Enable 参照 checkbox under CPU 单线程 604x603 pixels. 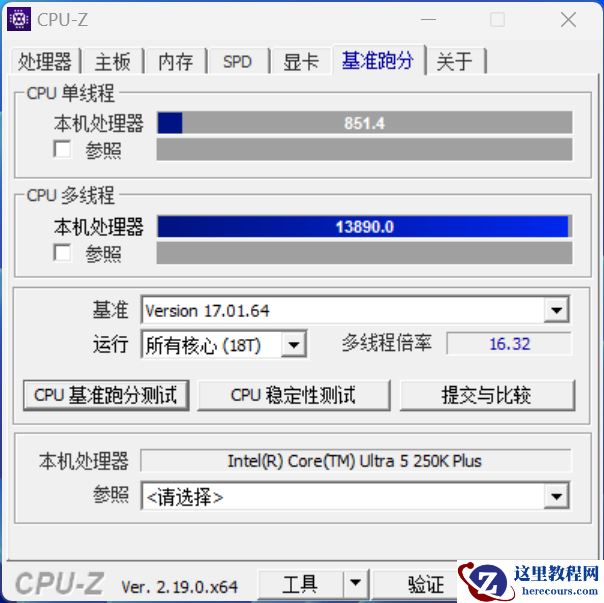pyautogui.click(x=62, y=149)
